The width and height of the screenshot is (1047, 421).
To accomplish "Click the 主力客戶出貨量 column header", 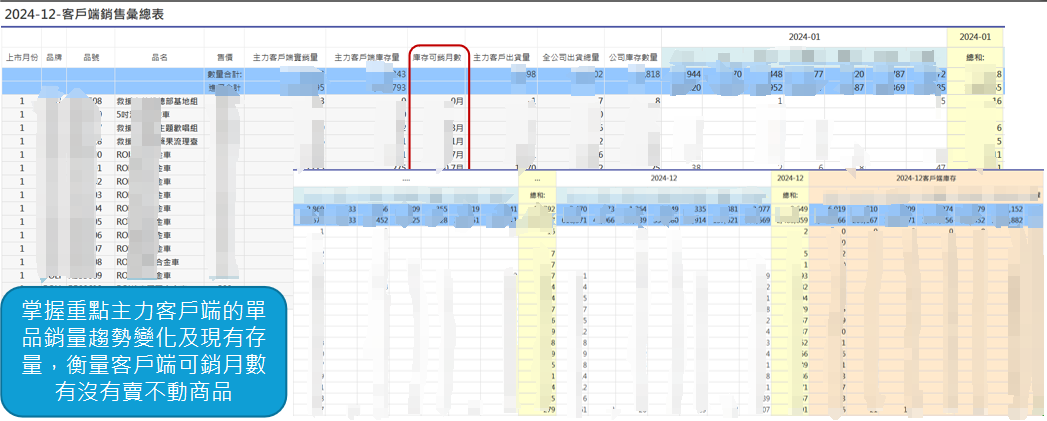I will 504,58.
